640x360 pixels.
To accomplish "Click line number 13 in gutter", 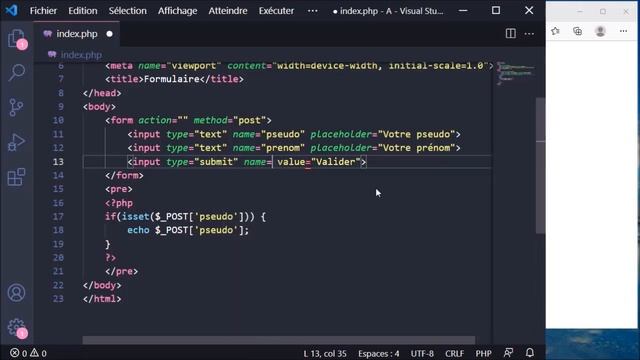I will [58, 162].
